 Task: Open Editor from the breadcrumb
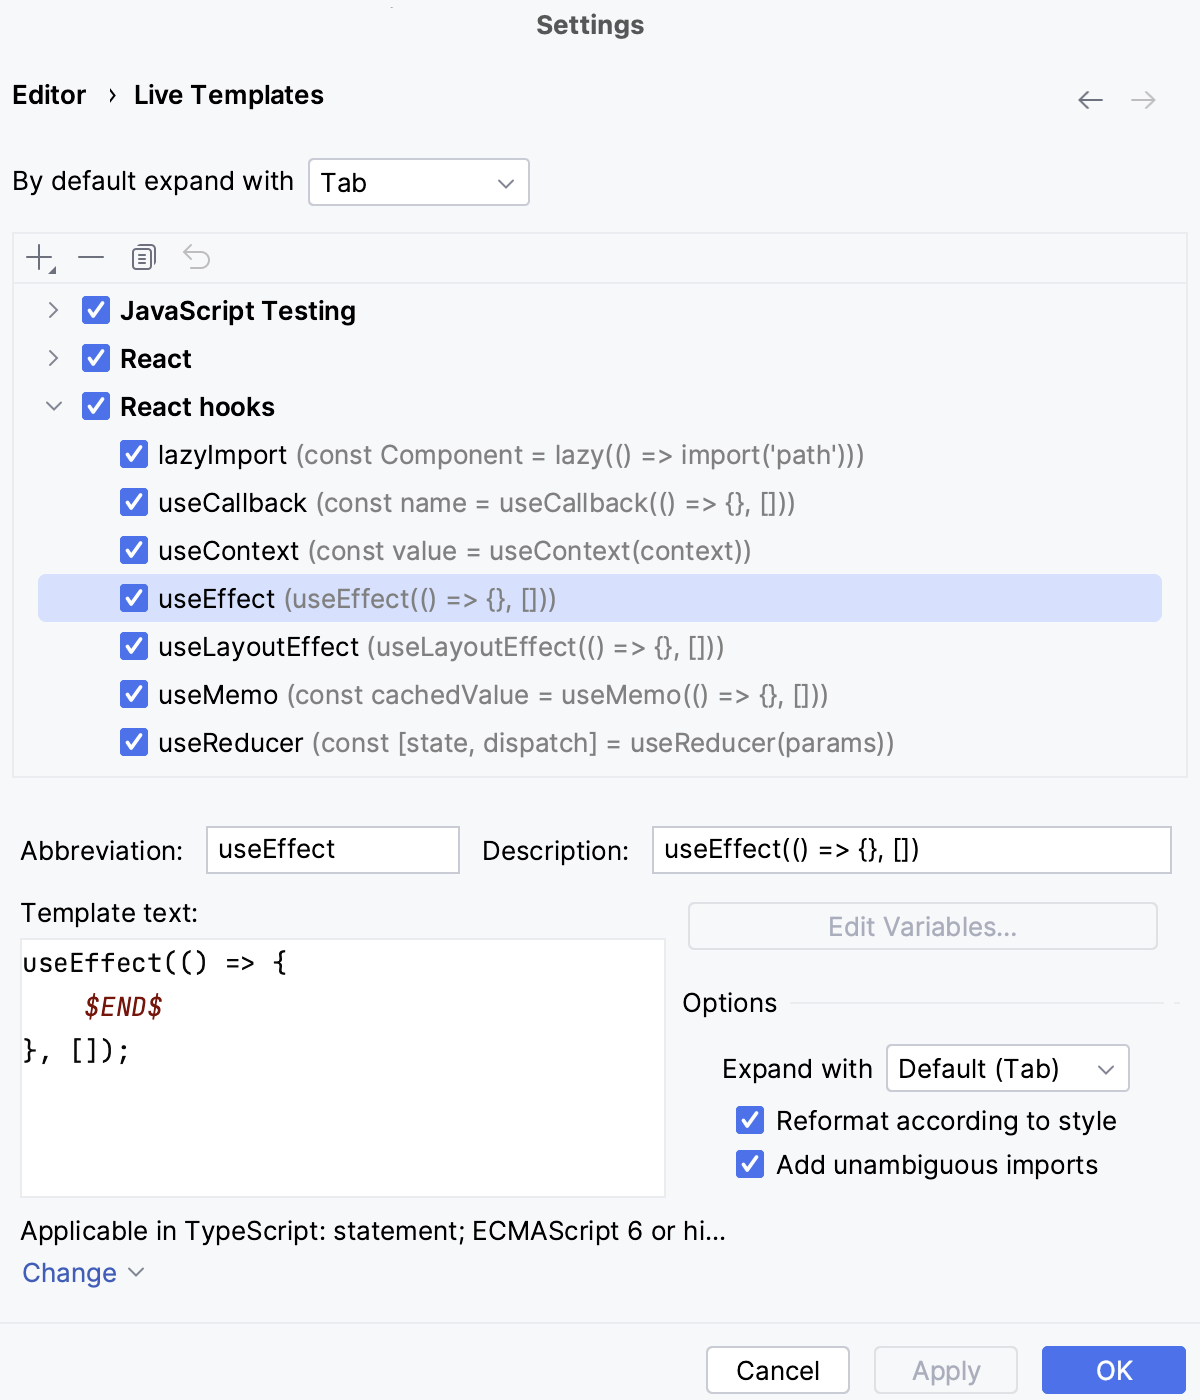(49, 95)
